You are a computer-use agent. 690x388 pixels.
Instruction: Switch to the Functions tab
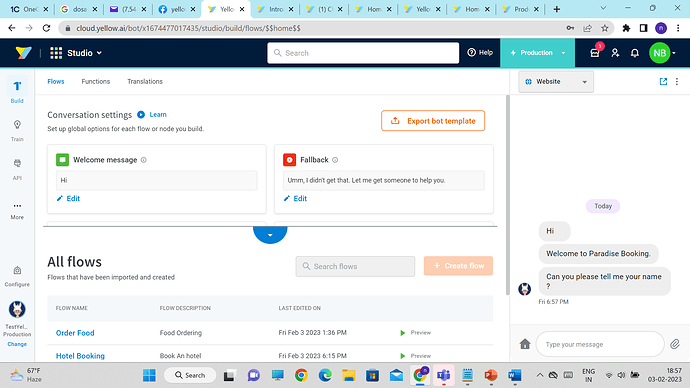[x=95, y=81]
